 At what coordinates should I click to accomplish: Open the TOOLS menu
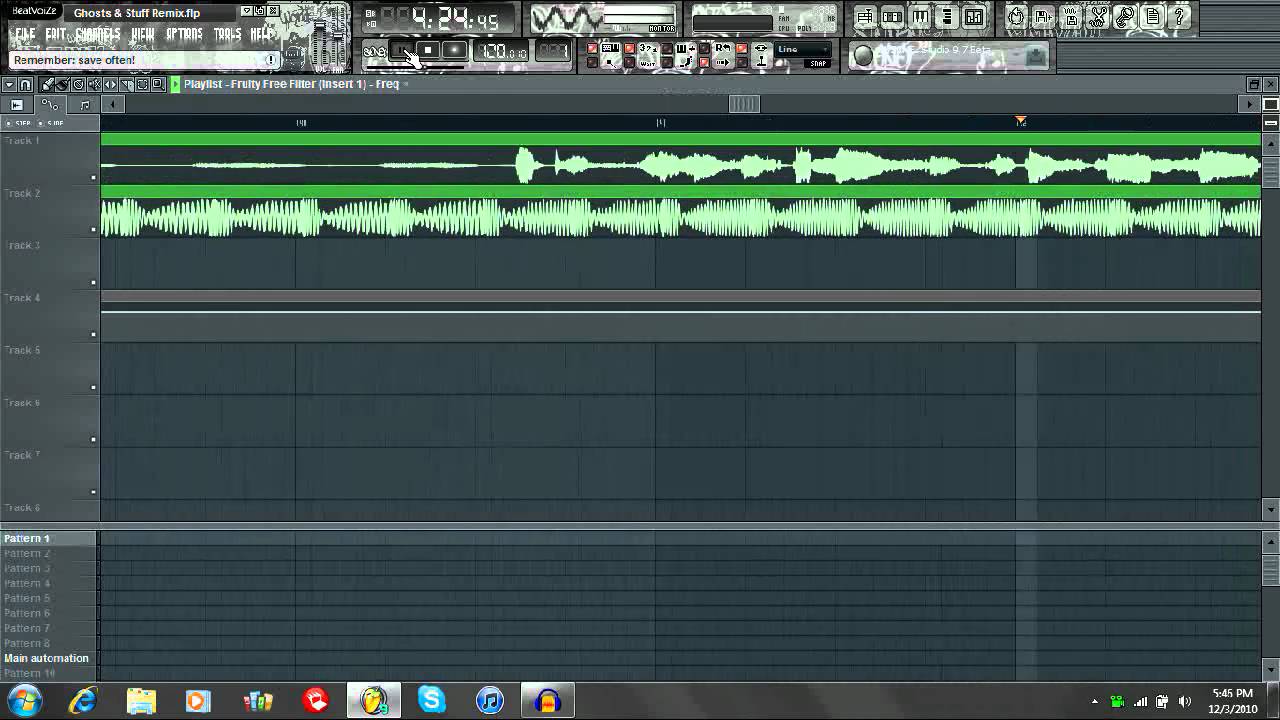(228, 34)
